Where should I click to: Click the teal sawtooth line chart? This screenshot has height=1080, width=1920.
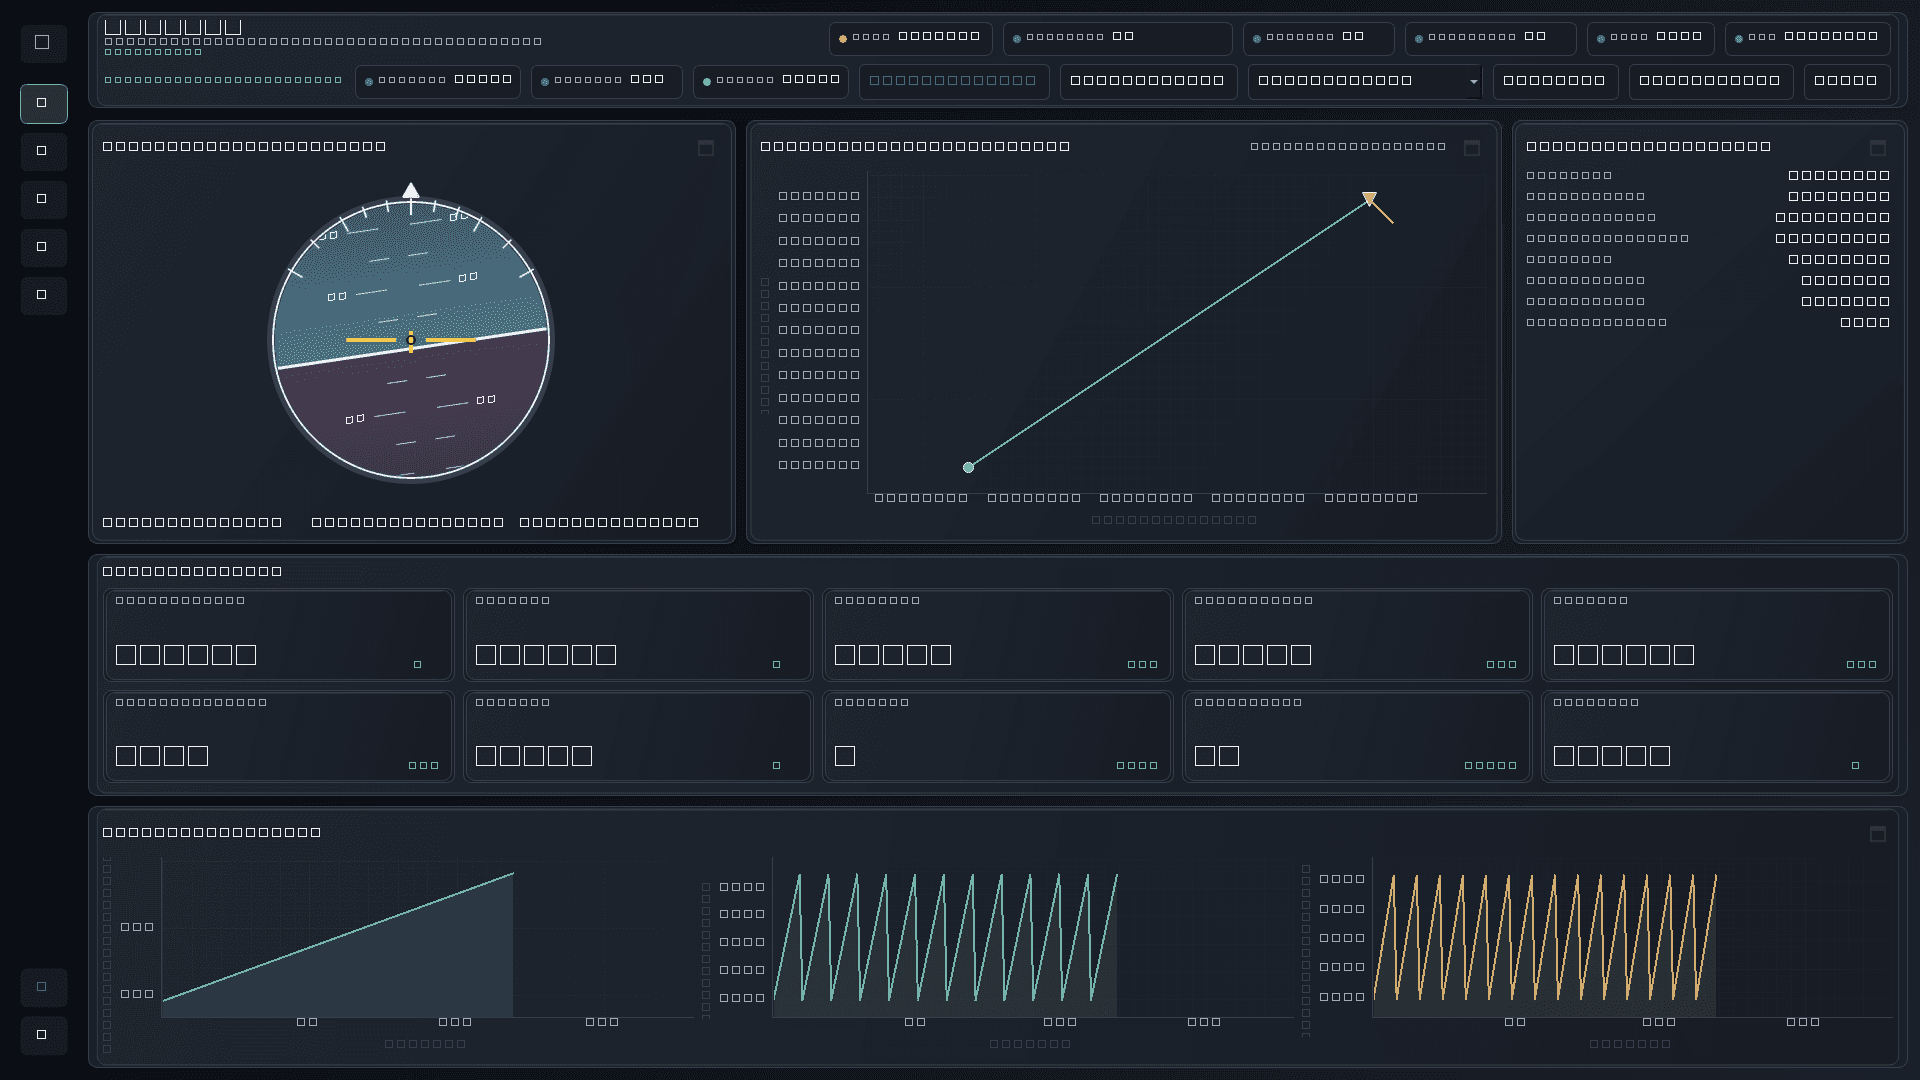point(945,938)
